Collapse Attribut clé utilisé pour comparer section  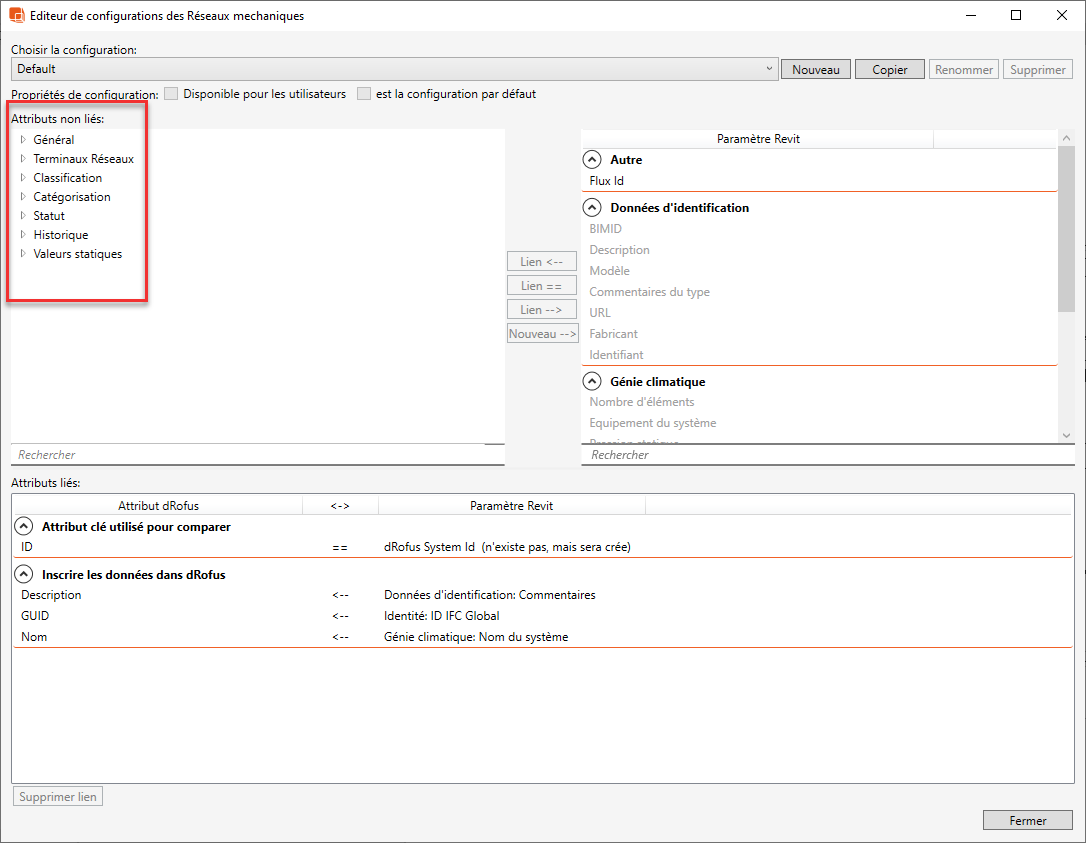(23, 527)
